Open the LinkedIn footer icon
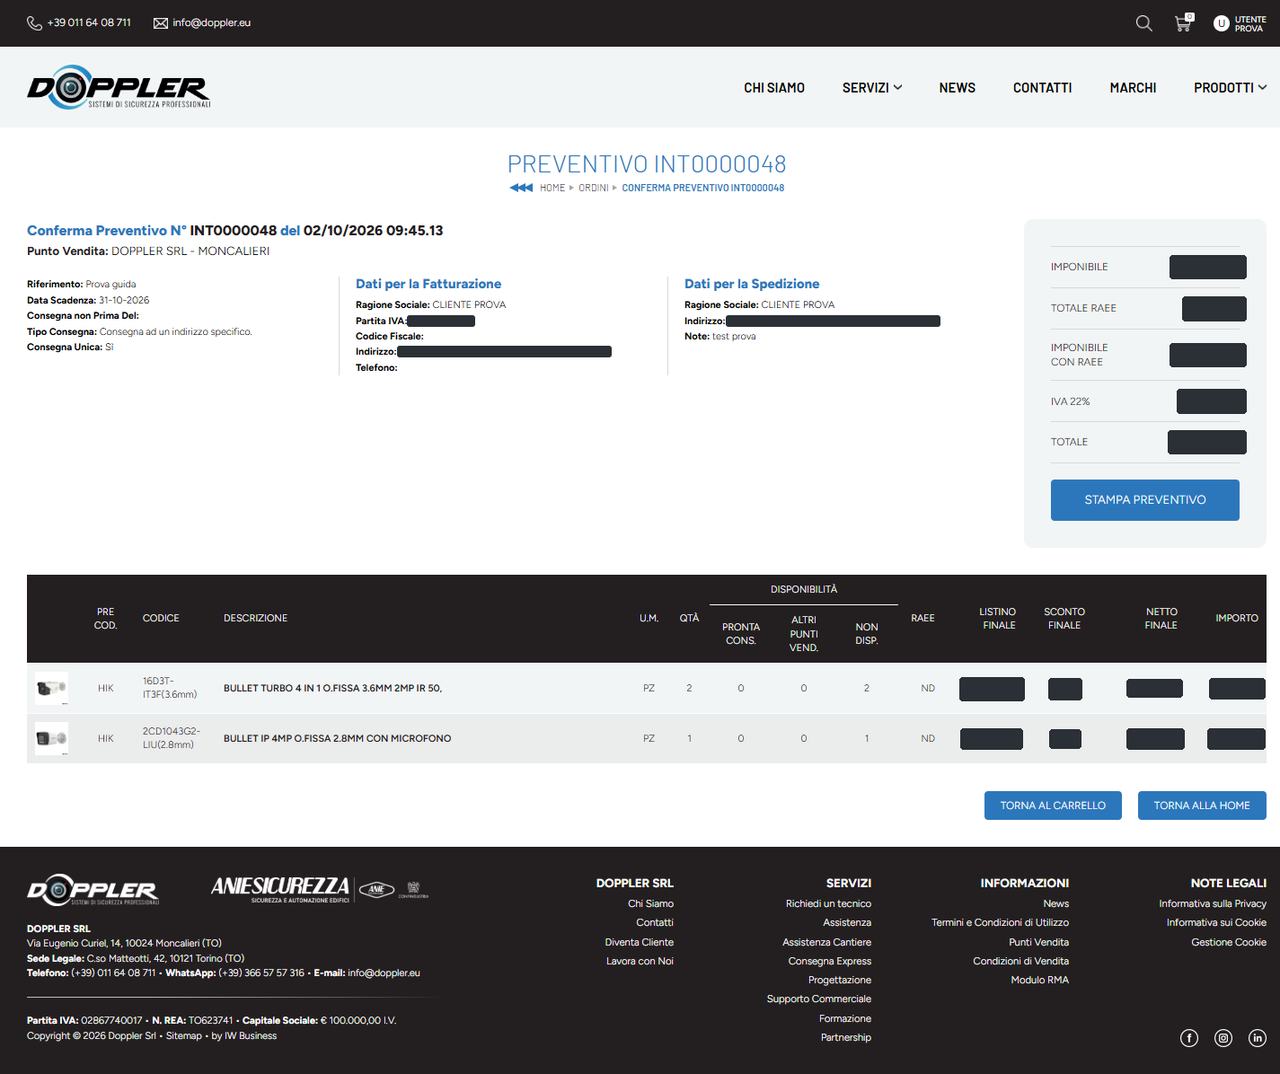1280x1074 pixels. [x=1257, y=1038]
